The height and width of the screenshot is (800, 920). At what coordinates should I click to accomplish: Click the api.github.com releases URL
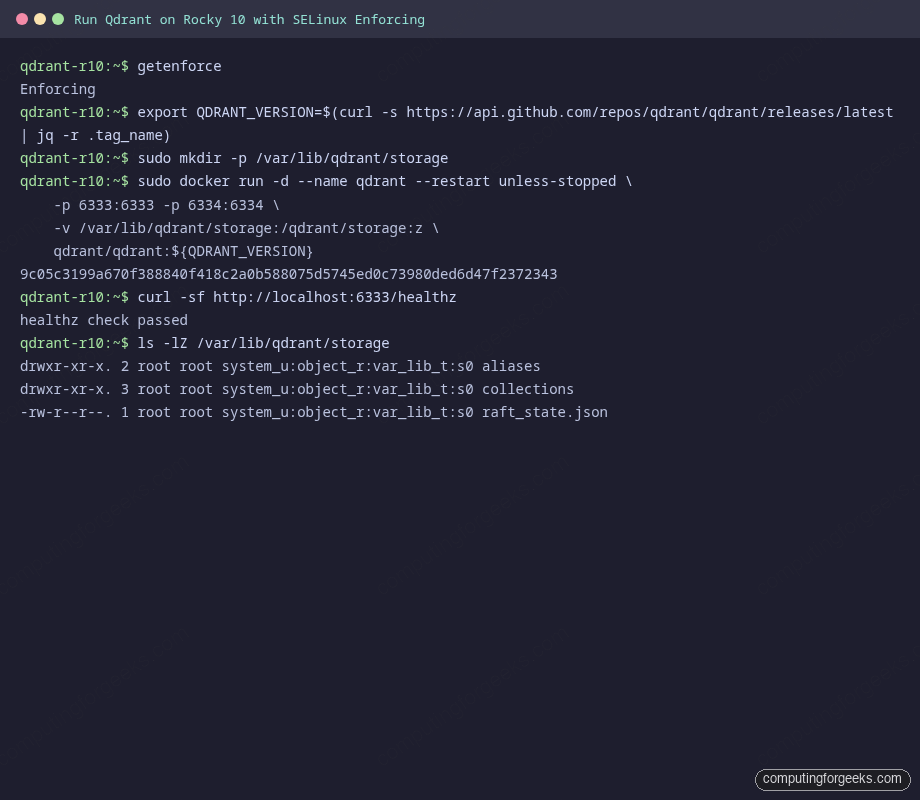click(650, 112)
